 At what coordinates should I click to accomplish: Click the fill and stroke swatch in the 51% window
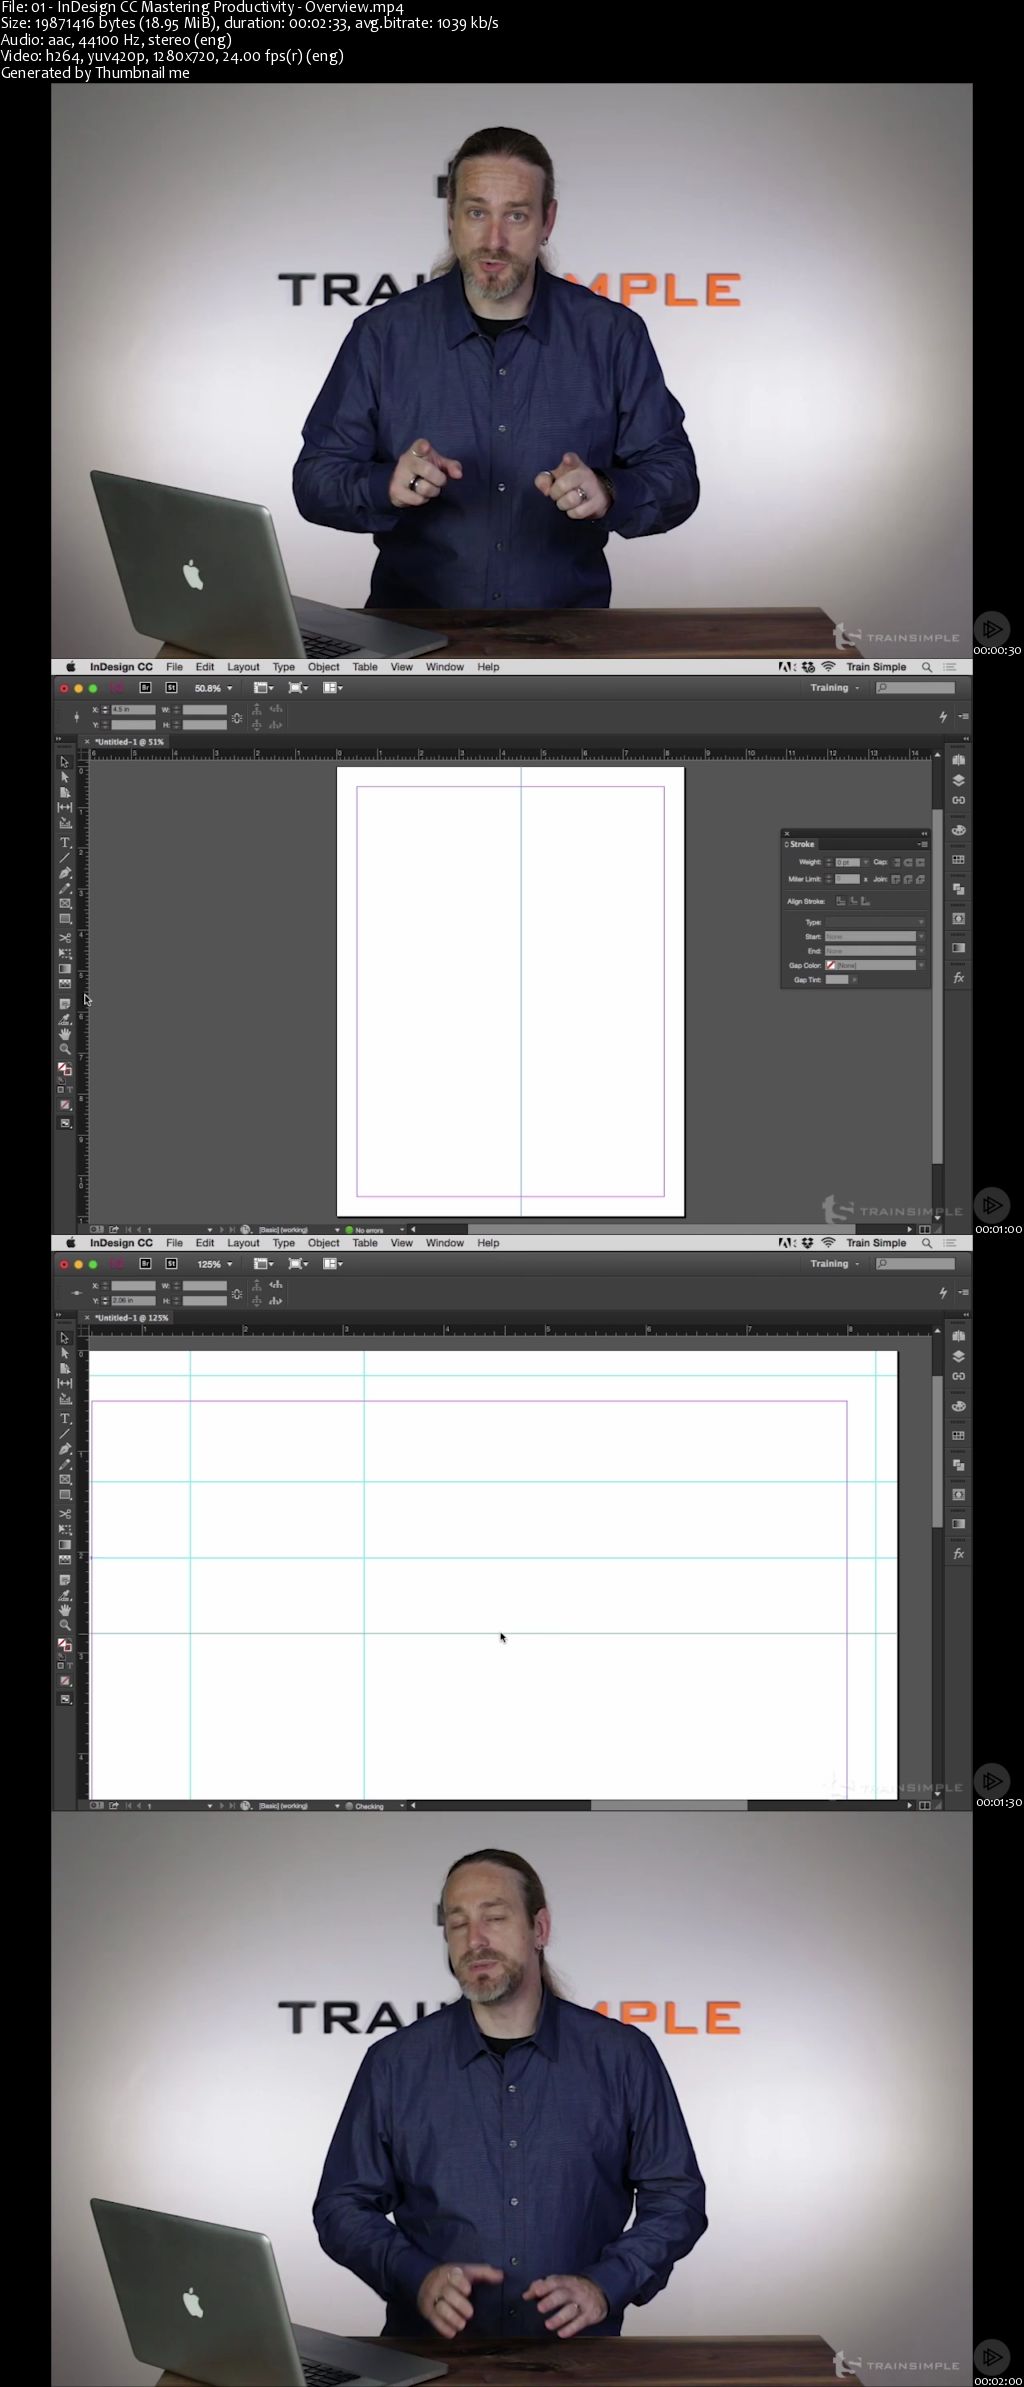[65, 1069]
